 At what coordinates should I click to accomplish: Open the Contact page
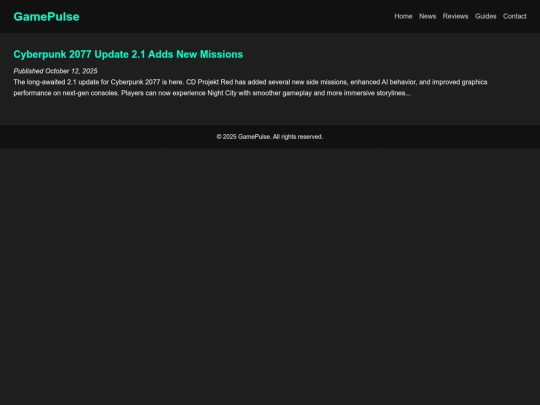tap(515, 16)
